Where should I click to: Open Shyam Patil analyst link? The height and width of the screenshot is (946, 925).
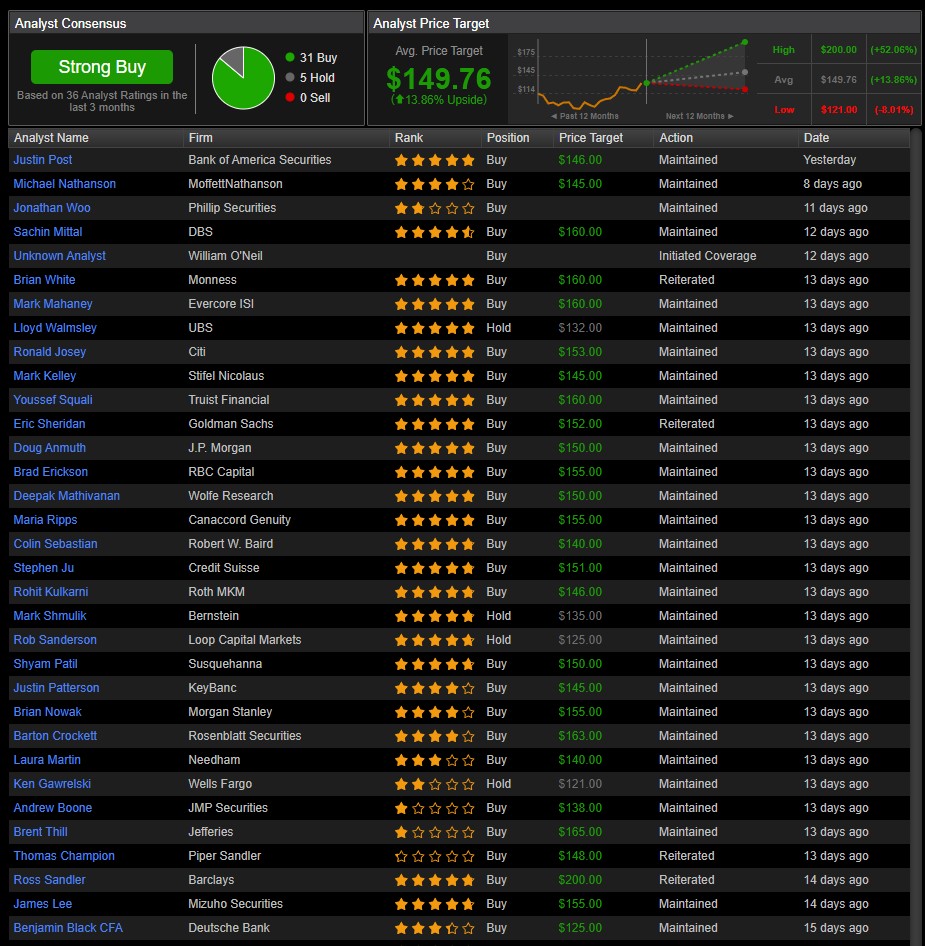click(x=45, y=664)
